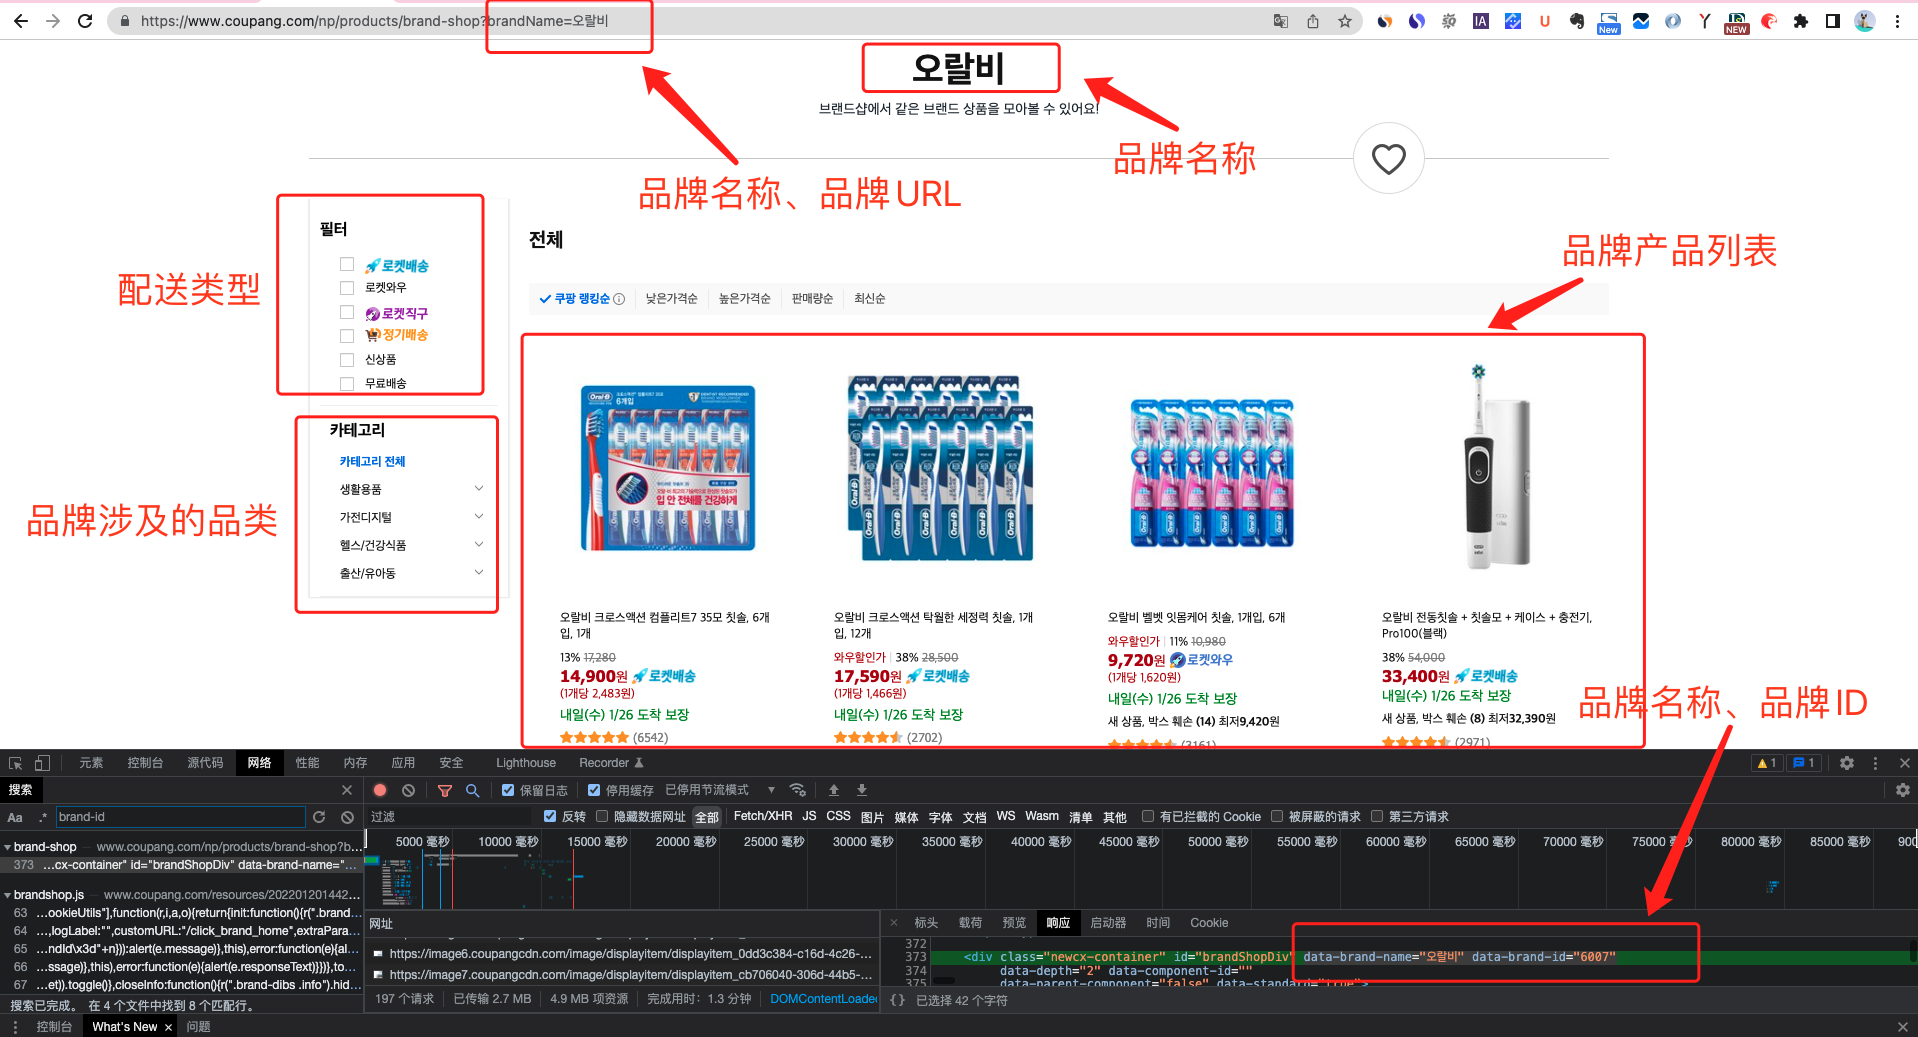The width and height of the screenshot is (1918, 1037).
Task: Toggle the browser side panel icon
Action: coord(1833,21)
